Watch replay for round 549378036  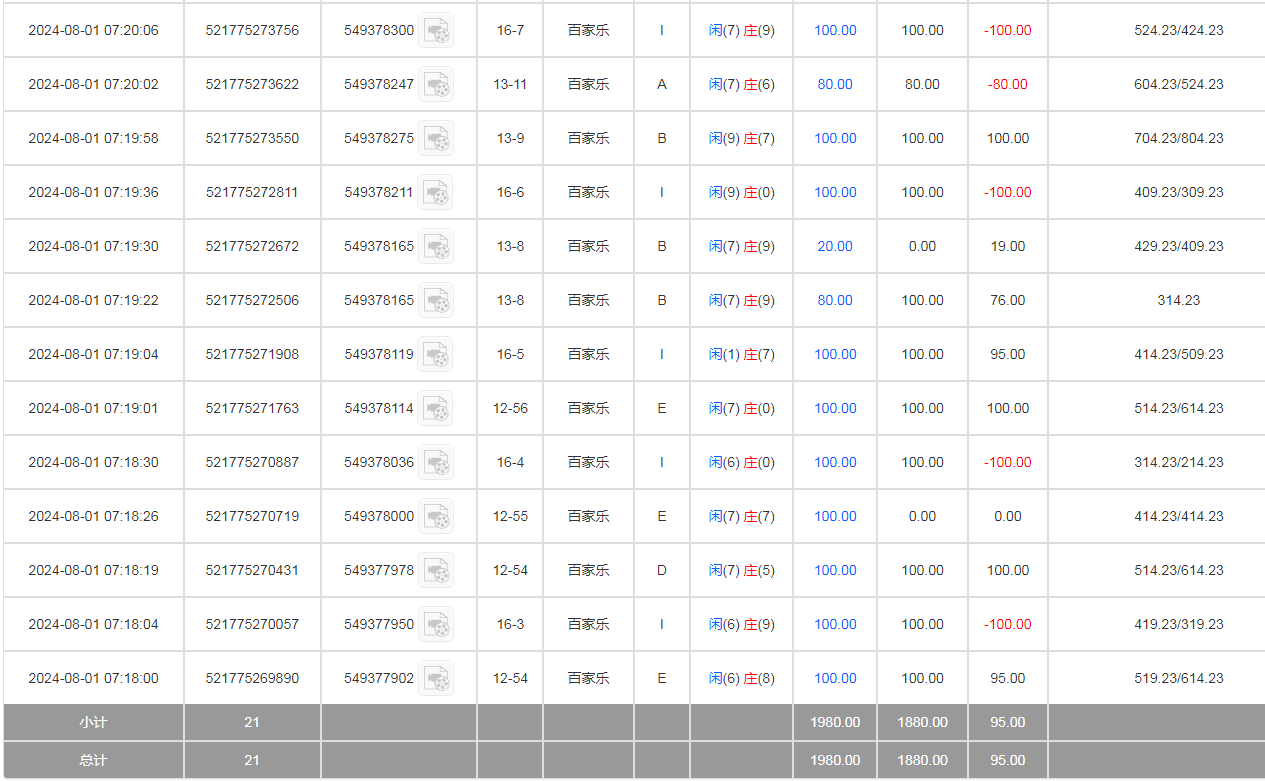[436, 463]
